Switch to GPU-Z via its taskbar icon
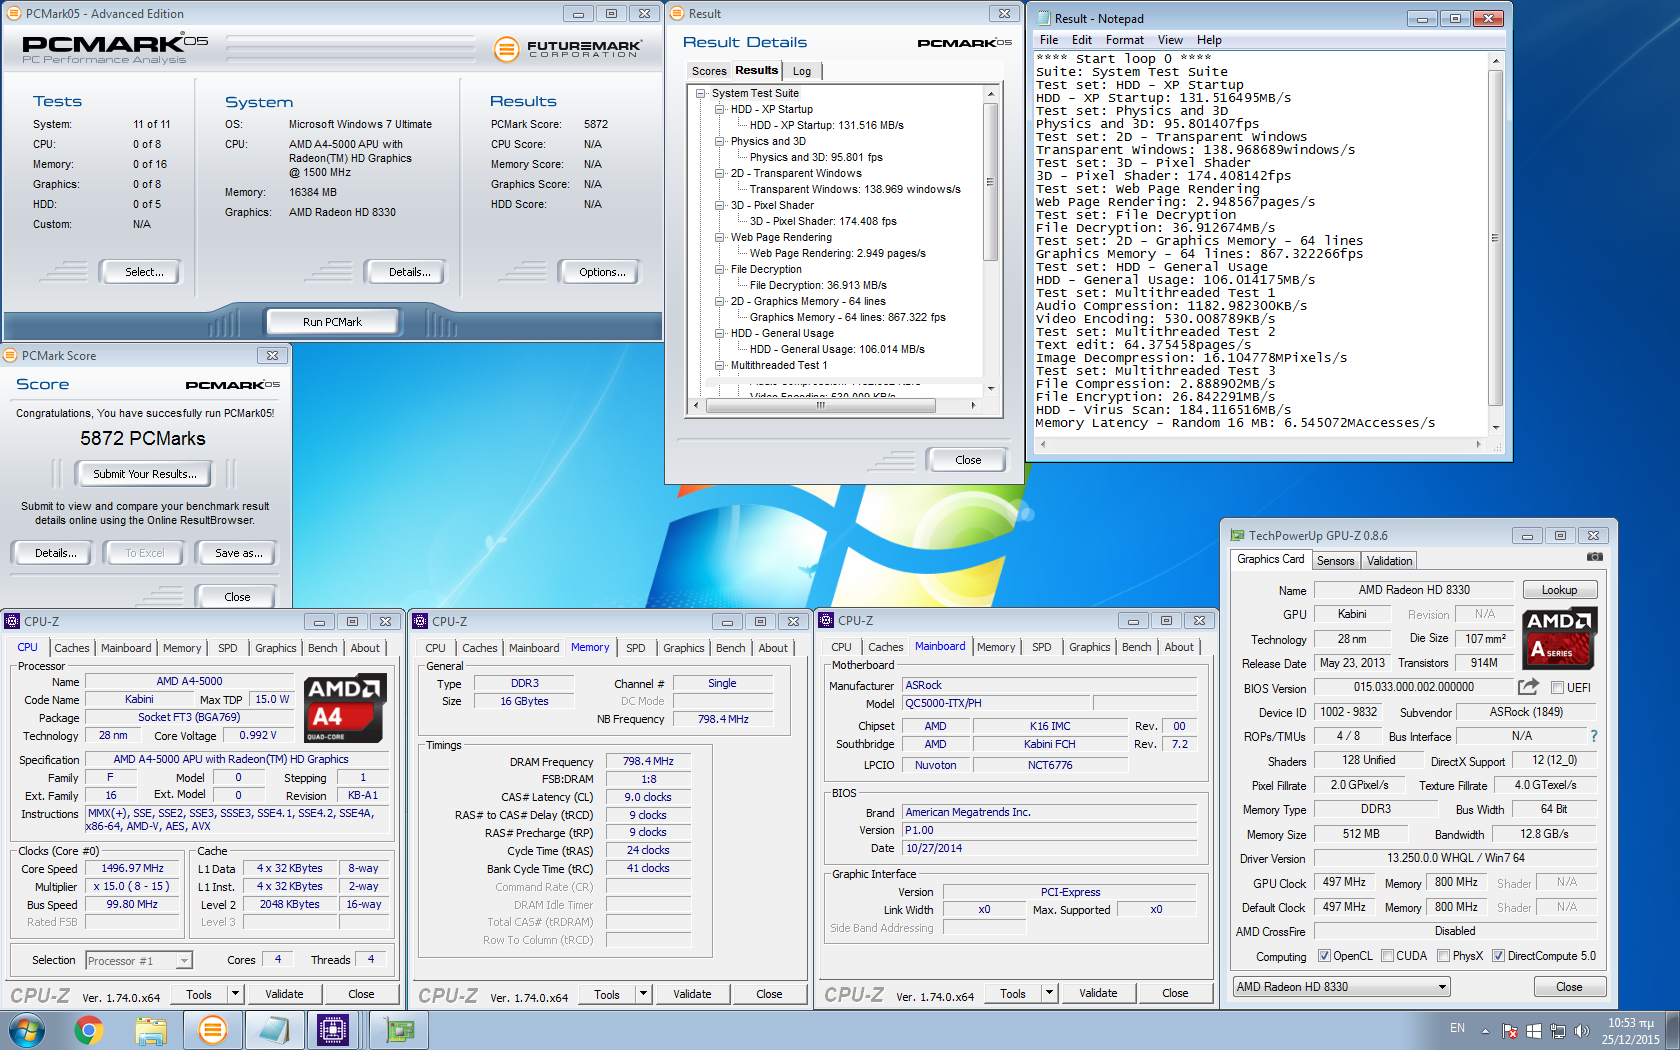 point(399,1030)
